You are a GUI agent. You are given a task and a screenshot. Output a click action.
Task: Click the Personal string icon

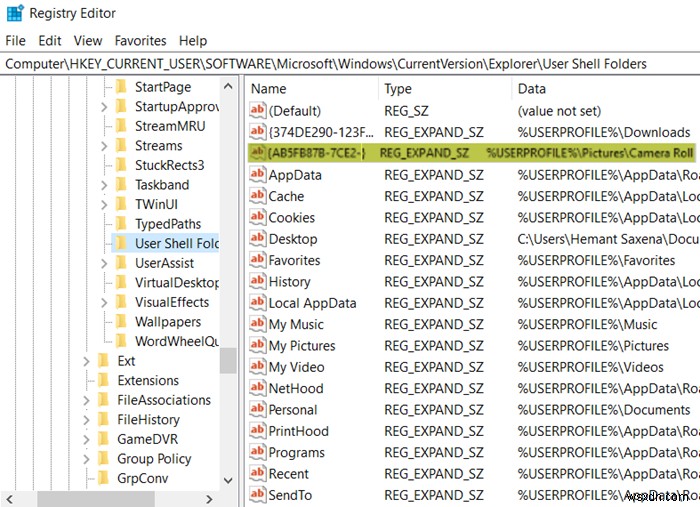258,409
